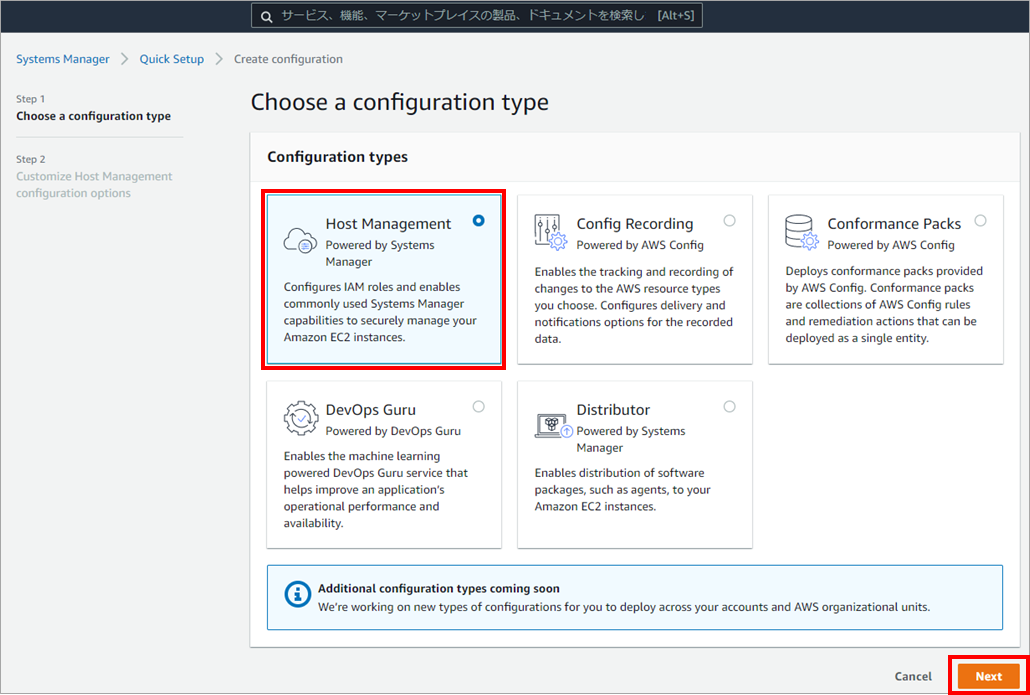Screen dimensions: 1030x695
Task: Click the 'Config Recording' card title
Action: click(635, 224)
